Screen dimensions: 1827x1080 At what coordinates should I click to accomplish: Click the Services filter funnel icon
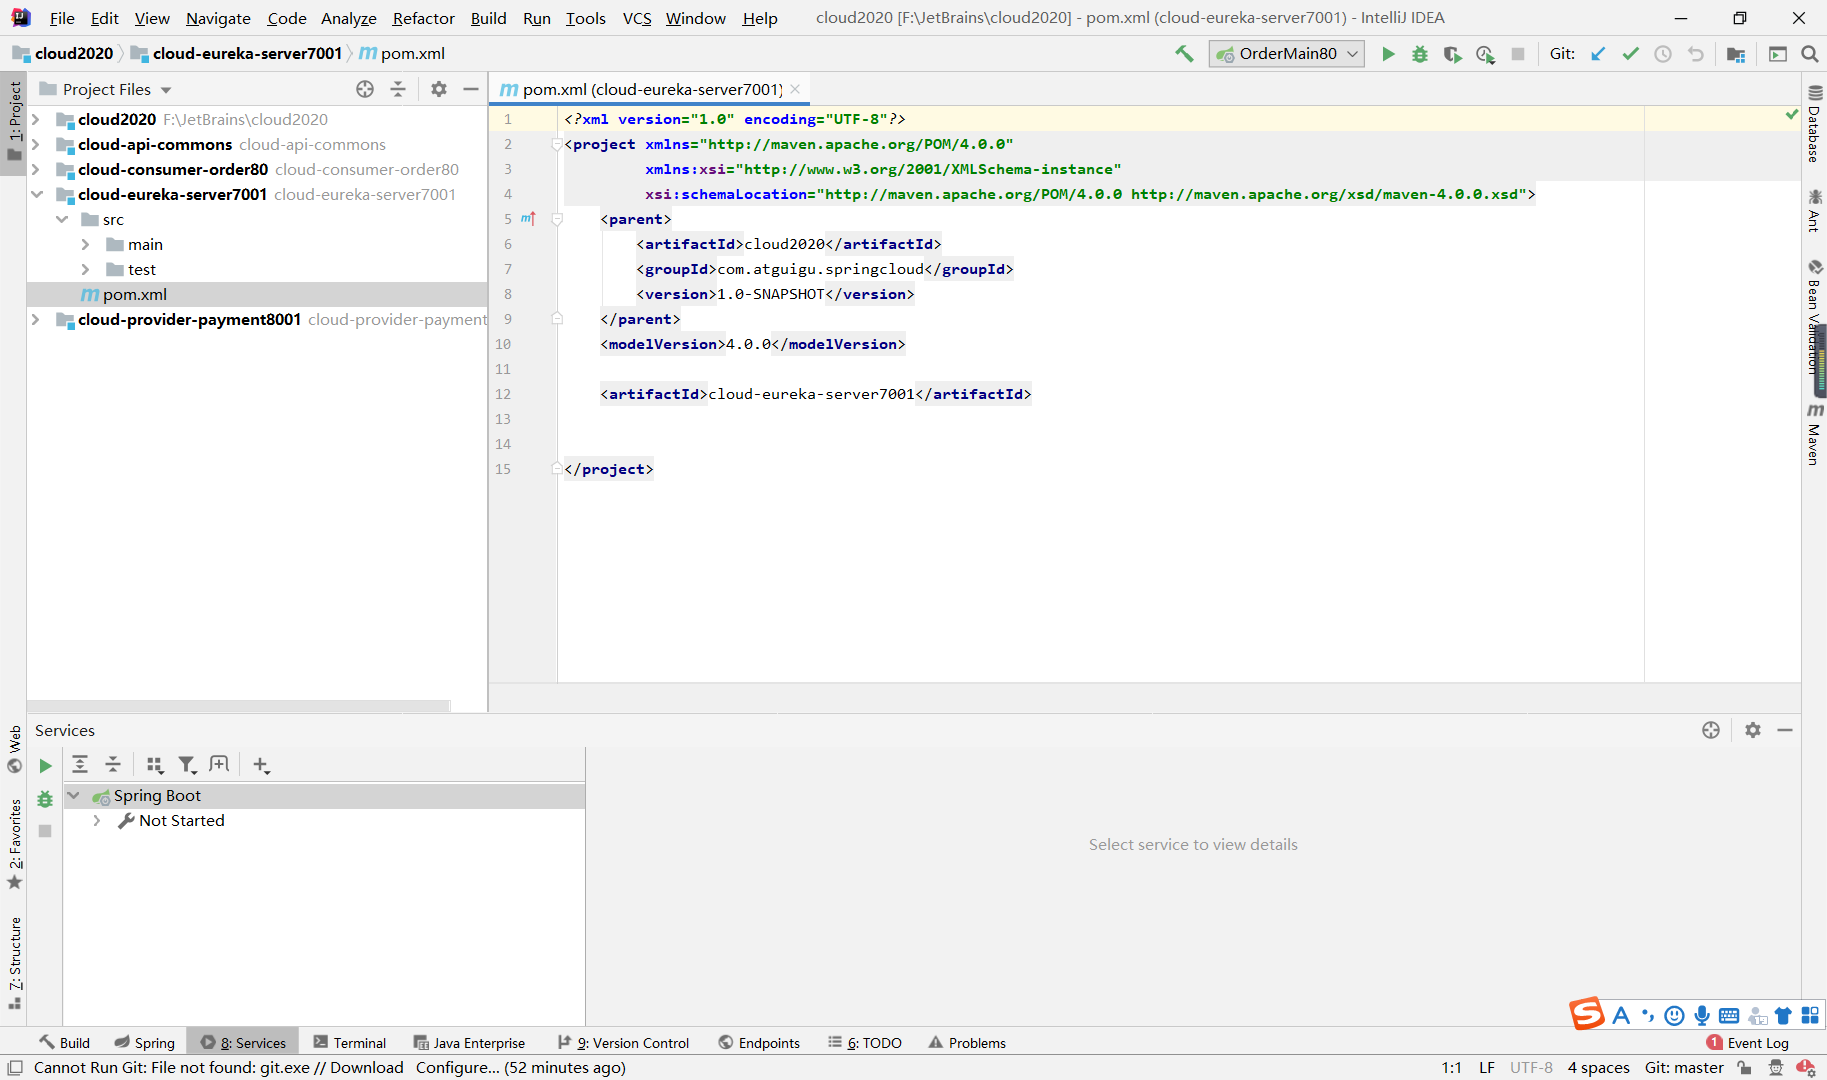(187, 765)
